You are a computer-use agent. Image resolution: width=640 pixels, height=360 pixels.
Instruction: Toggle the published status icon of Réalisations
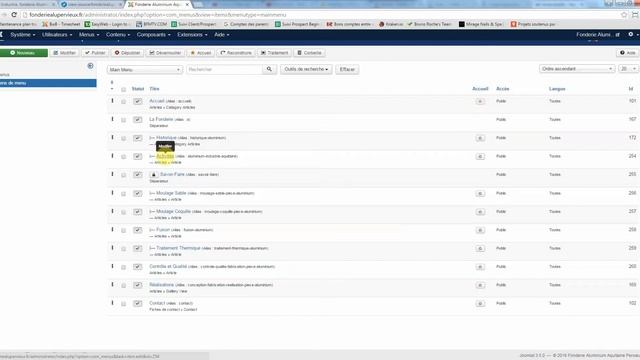(x=138, y=285)
